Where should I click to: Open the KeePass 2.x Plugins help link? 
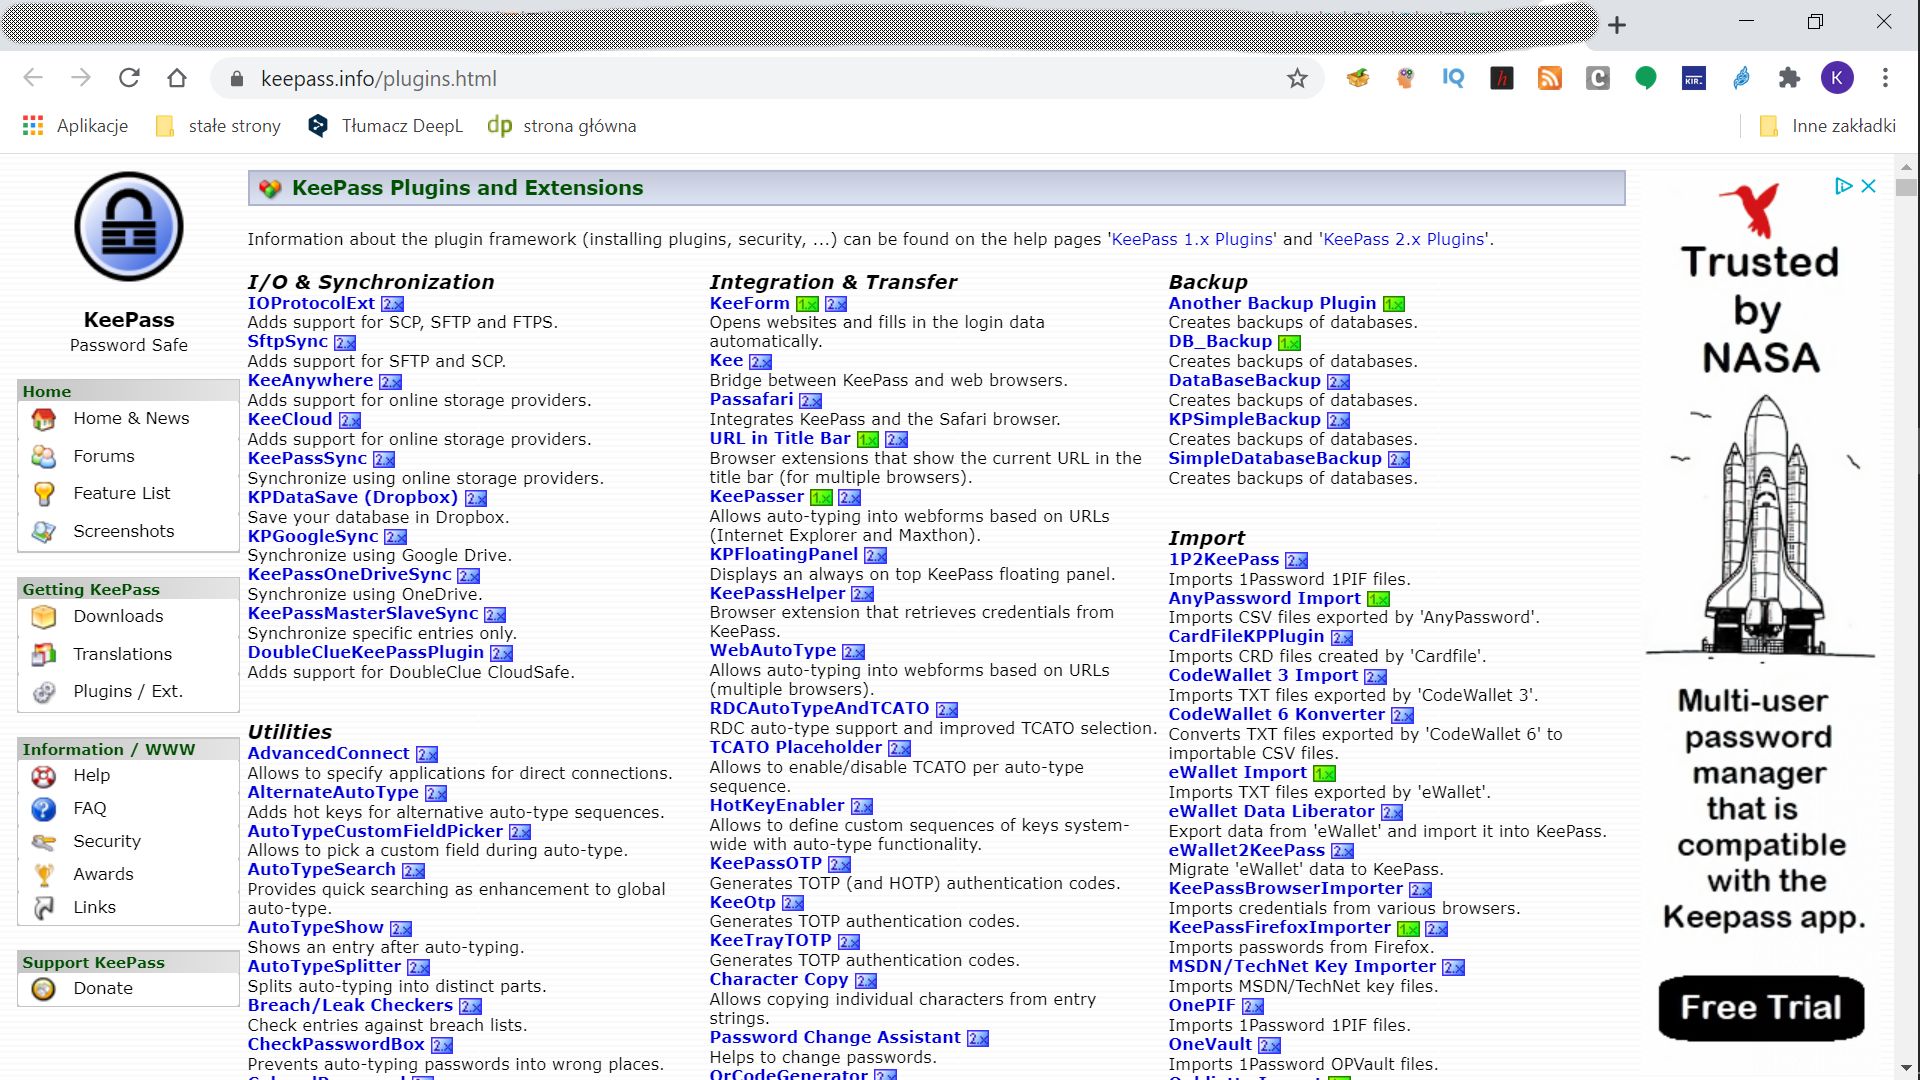[1403, 239]
